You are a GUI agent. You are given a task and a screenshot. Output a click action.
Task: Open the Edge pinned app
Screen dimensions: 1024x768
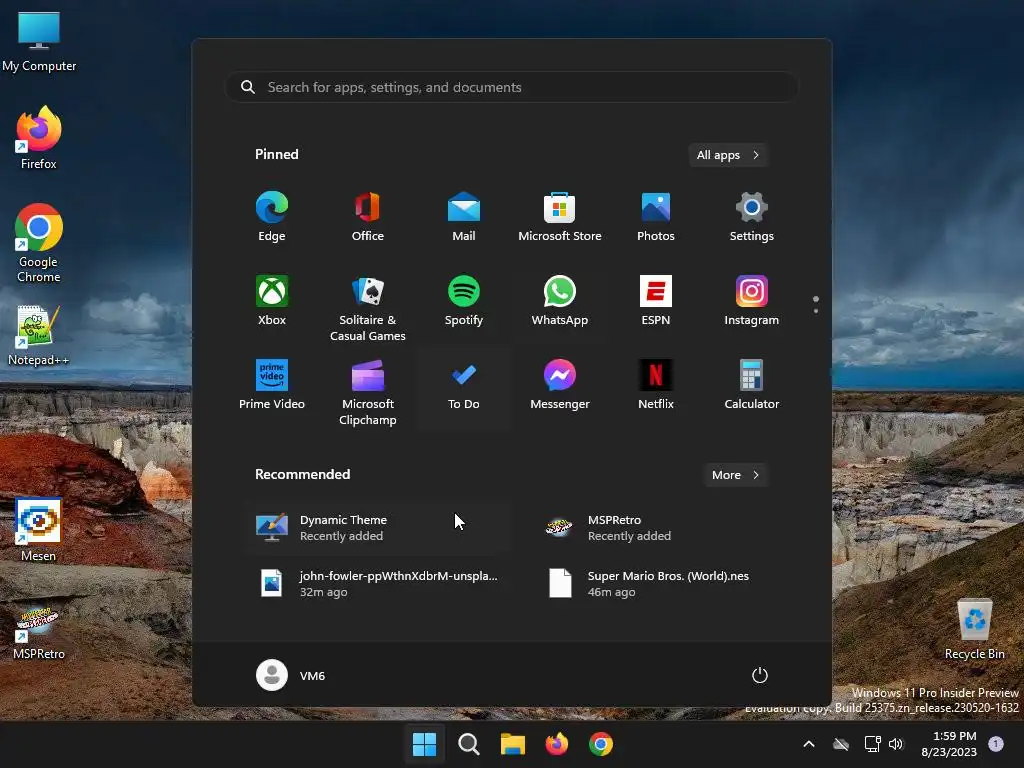(x=272, y=217)
